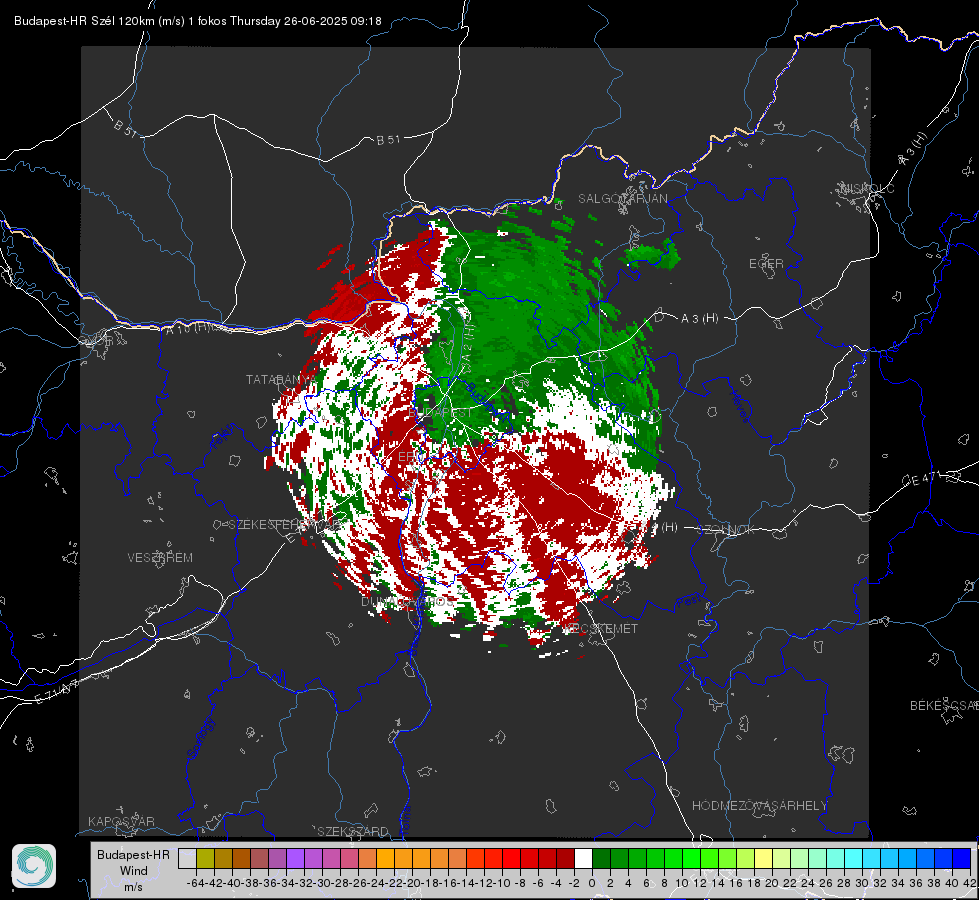Screen dimensions: 979x900
Task: Click the DUNAÚJVÁROS city label
Action: [x=408, y=601]
